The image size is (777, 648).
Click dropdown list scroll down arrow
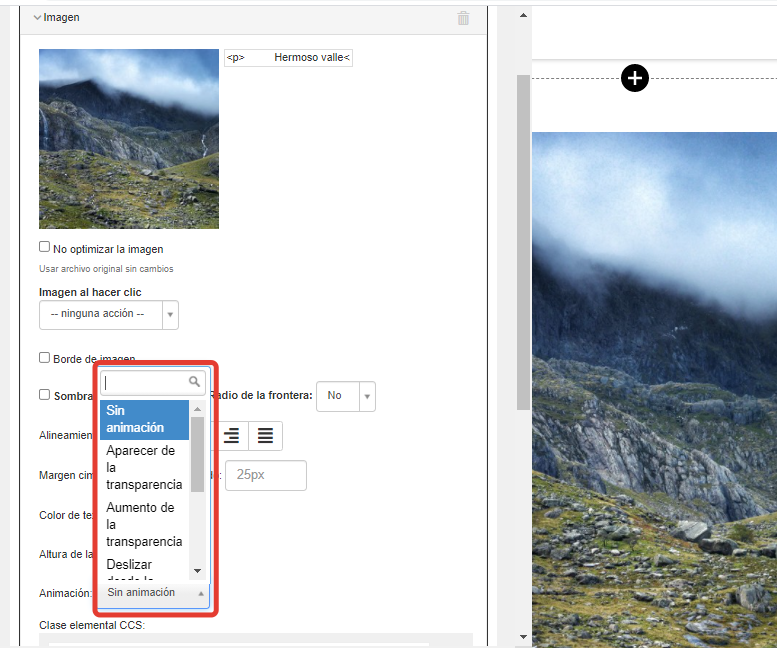point(197,571)
